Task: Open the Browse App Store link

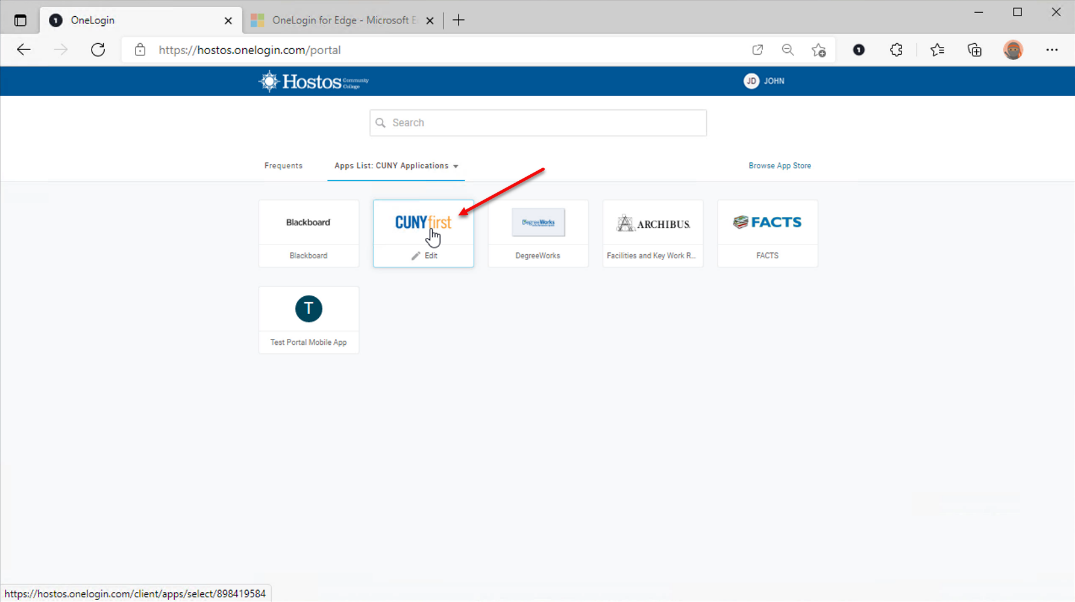Action: [779, 166]
